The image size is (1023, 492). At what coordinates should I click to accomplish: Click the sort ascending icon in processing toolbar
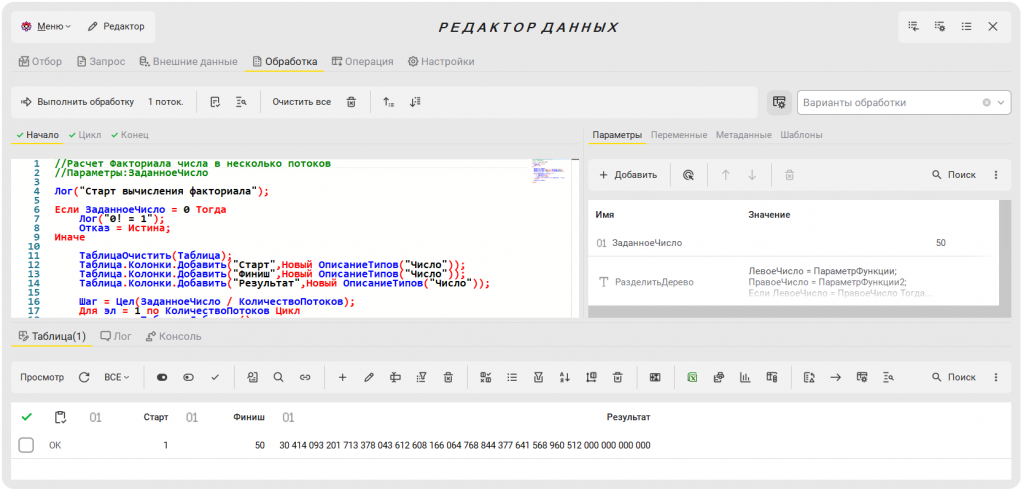pyautogui.click(x=388, y=102)
